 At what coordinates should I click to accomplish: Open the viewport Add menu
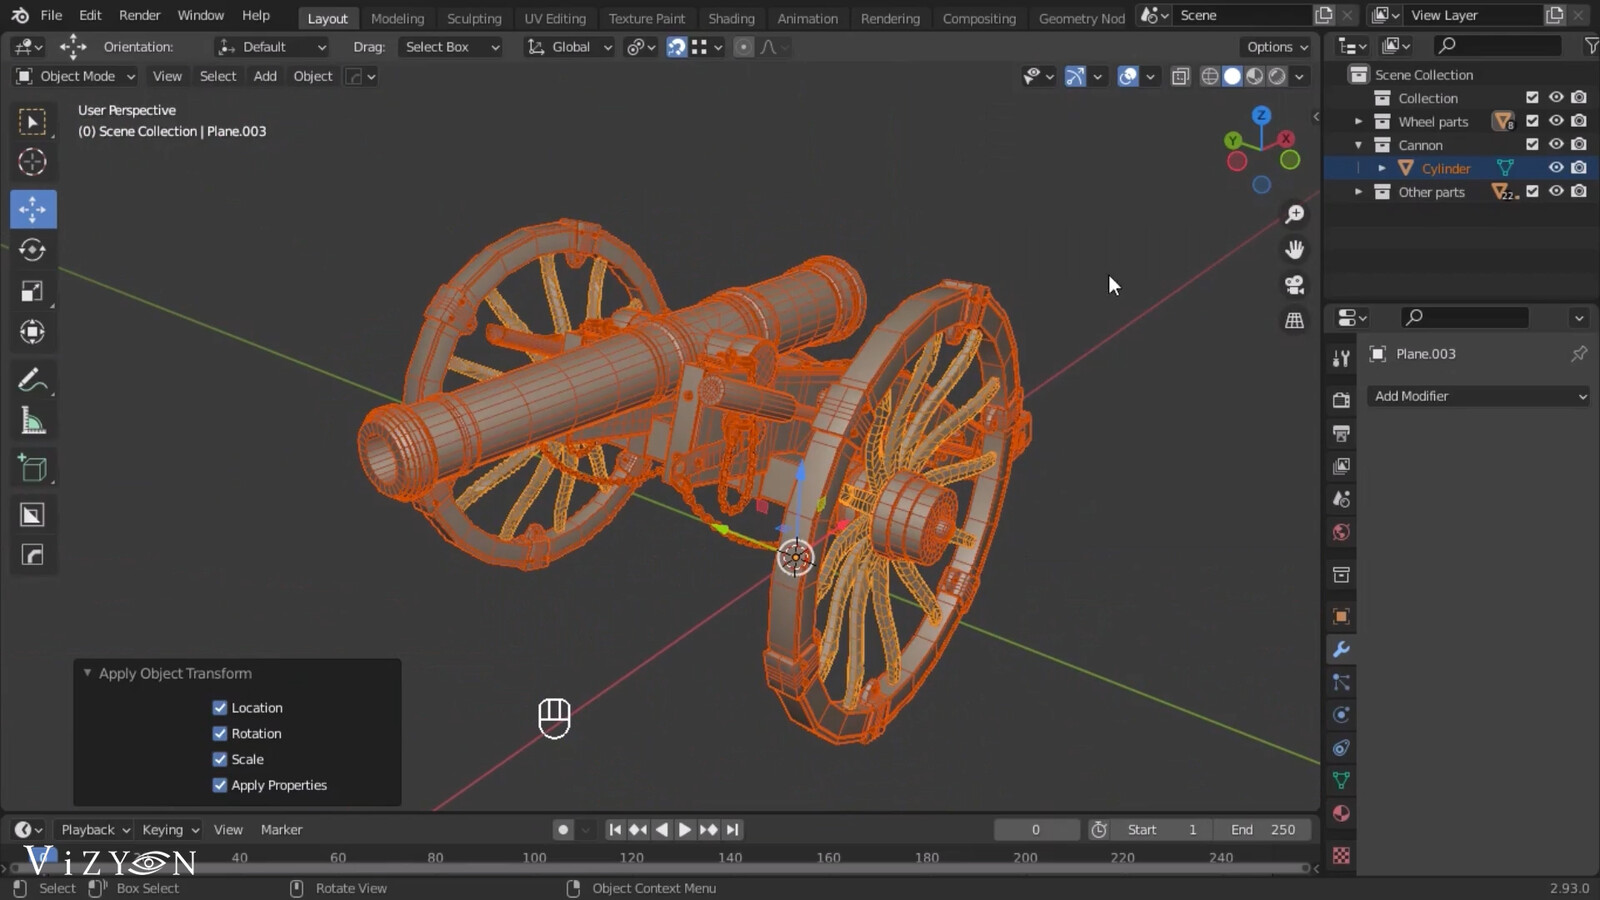click(265, 76)
